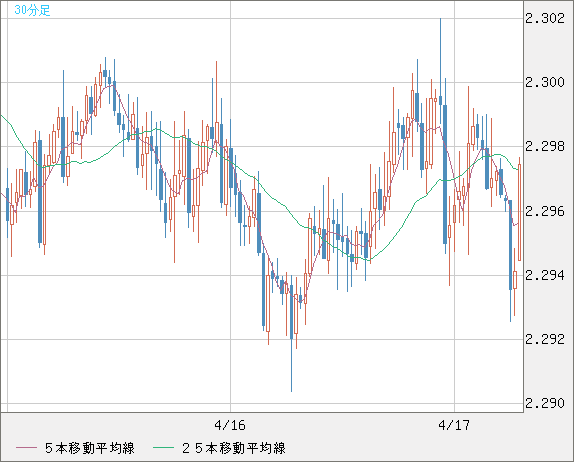Select the 2.290 price axis label
Screen dimensions: 574x462
pos(545,403)
